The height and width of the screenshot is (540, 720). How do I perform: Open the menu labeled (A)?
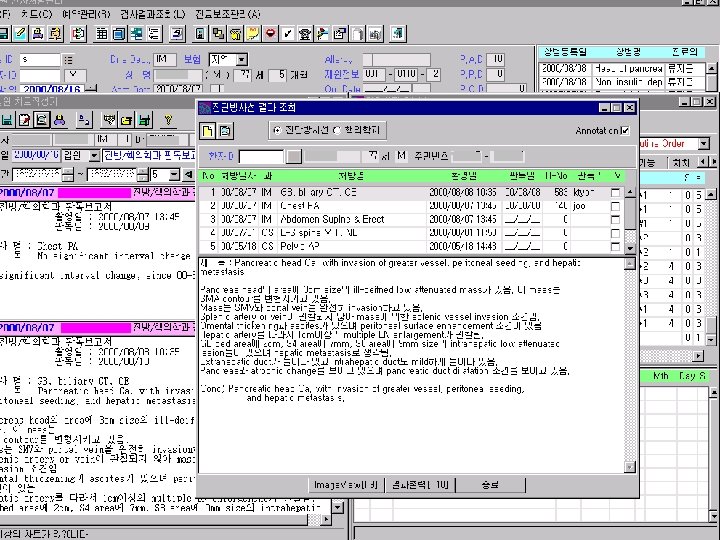pos(227,14)
